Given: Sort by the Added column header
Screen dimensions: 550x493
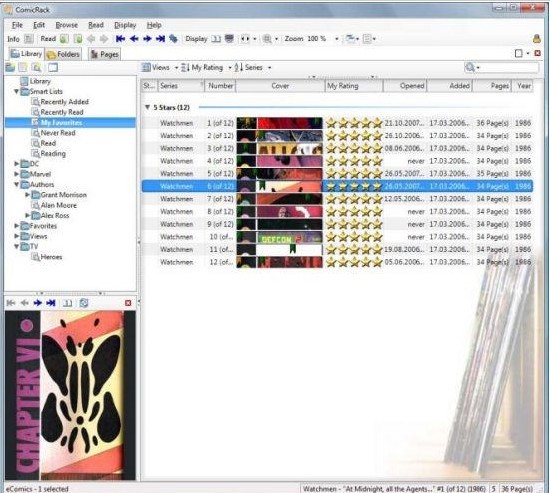Looking at the screenshot, I should click(x=450, y=86).
